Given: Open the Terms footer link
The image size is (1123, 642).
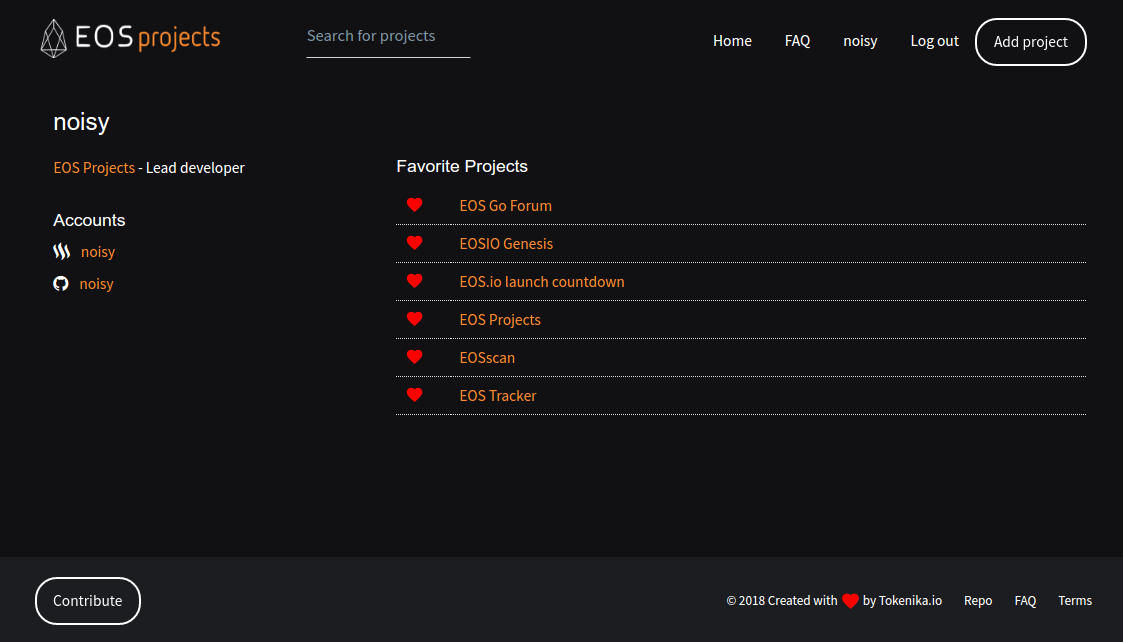Looking at the screenshot, I should (1075, 600).
